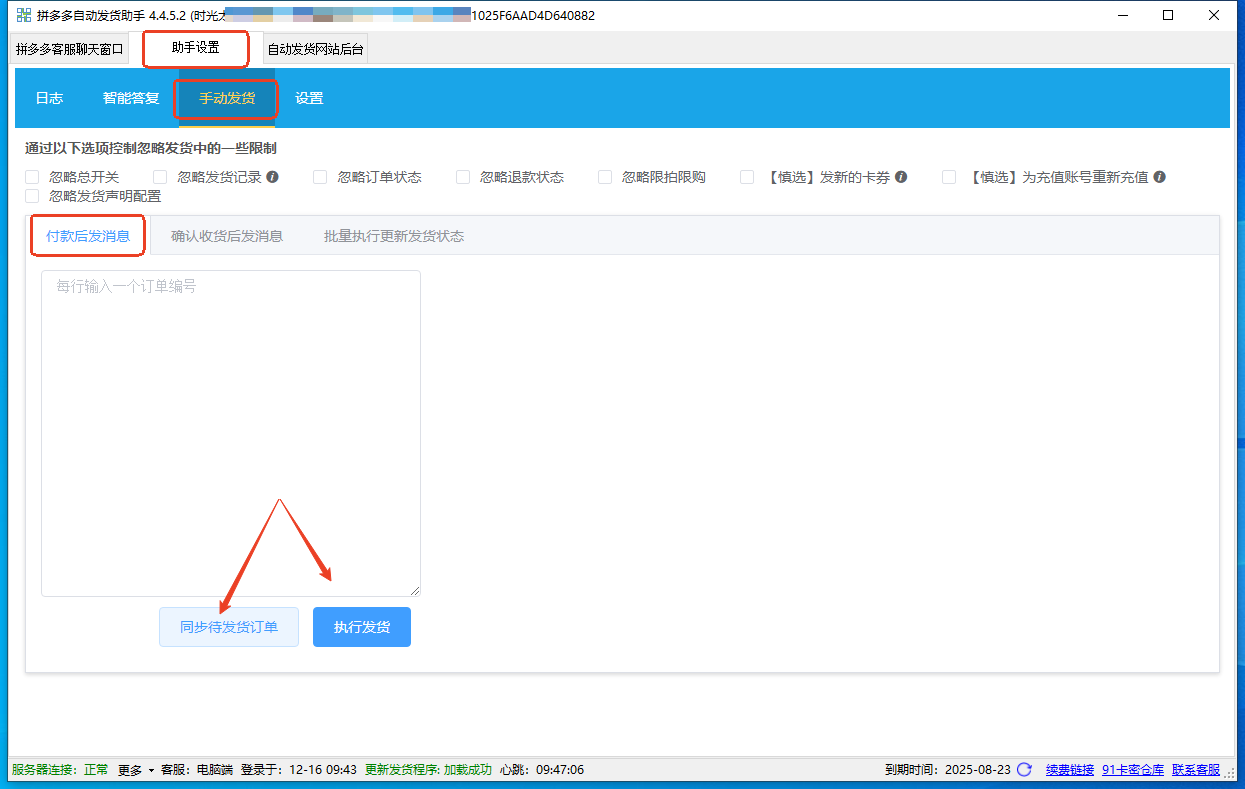Click the 同步待发货订单 button
1245x789 pixels.
click(229, 627)
